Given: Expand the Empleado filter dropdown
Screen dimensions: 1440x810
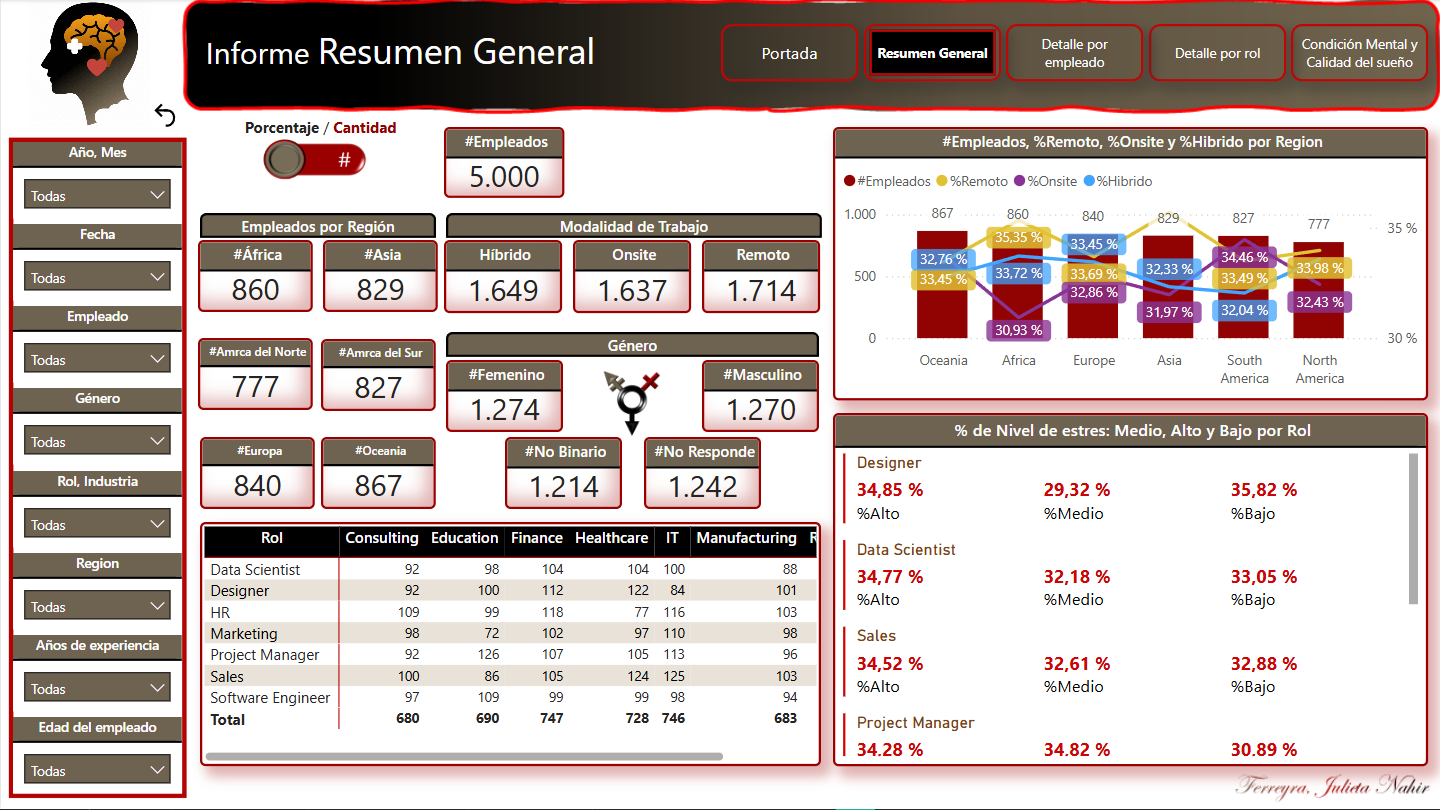Looking at the screenshot, I should pos(97,359).
